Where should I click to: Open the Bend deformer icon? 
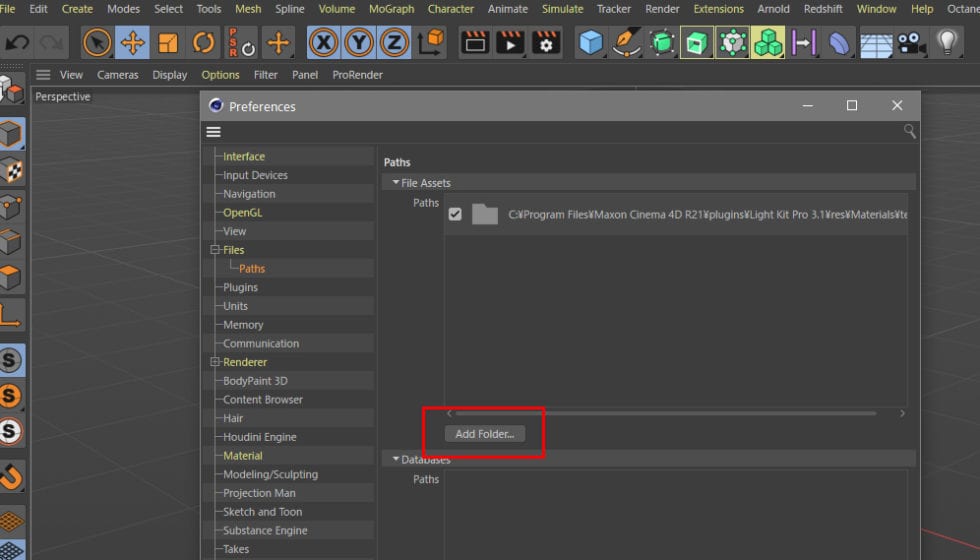(839, 43)
